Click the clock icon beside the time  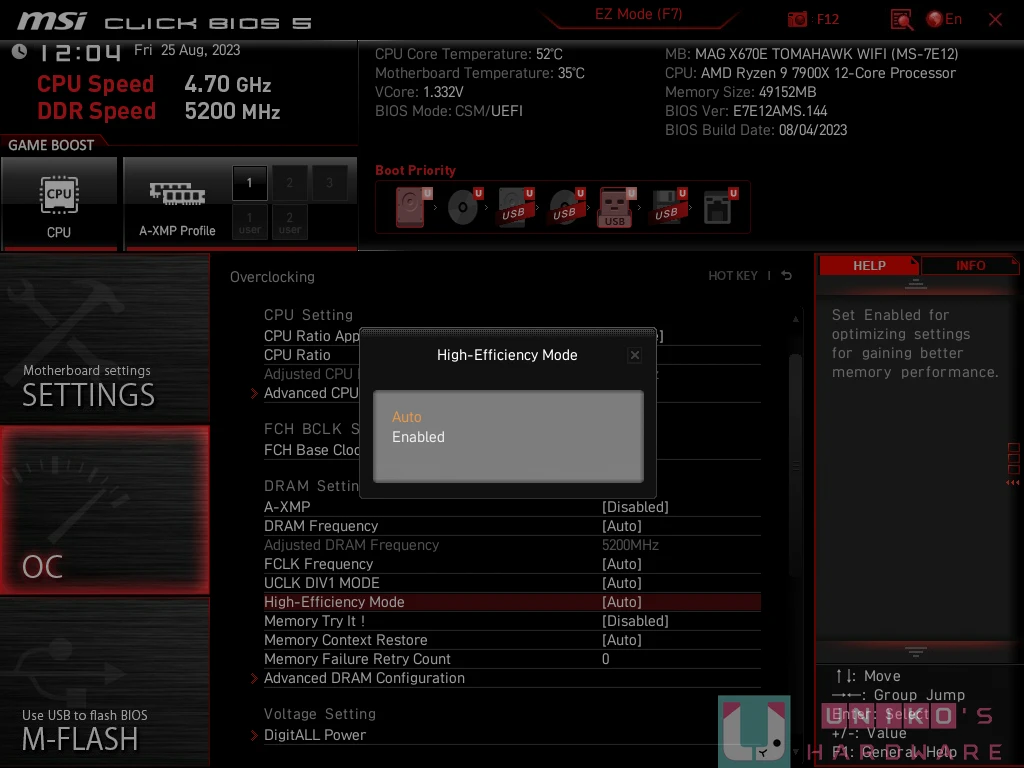[19, 51]
